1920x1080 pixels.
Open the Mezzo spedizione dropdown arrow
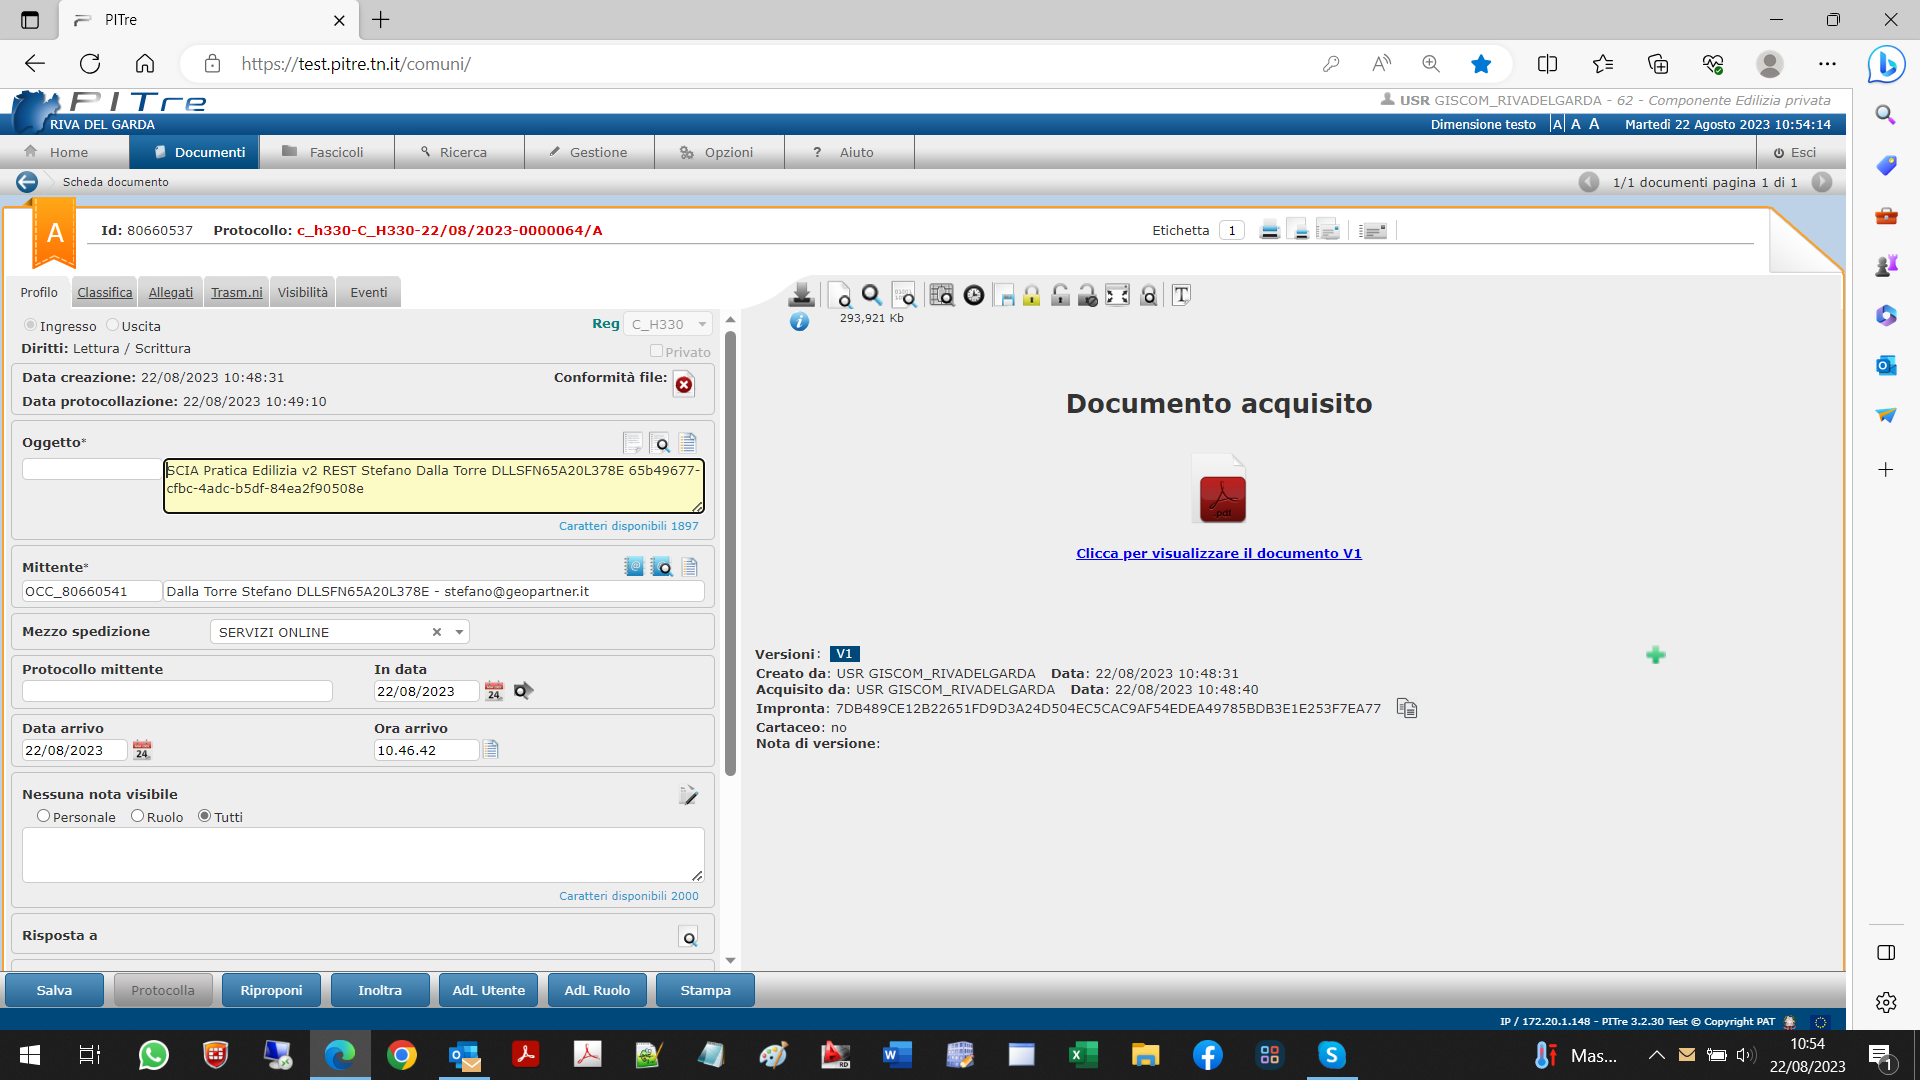[459, 632]
